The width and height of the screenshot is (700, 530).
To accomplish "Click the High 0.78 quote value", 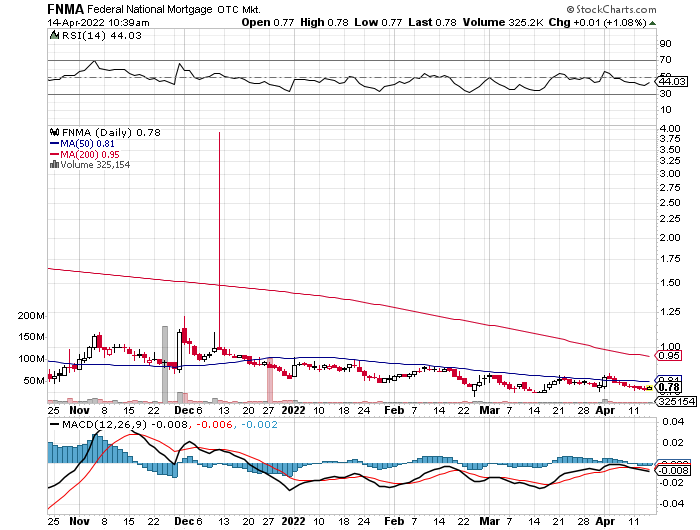I will 324,22.
